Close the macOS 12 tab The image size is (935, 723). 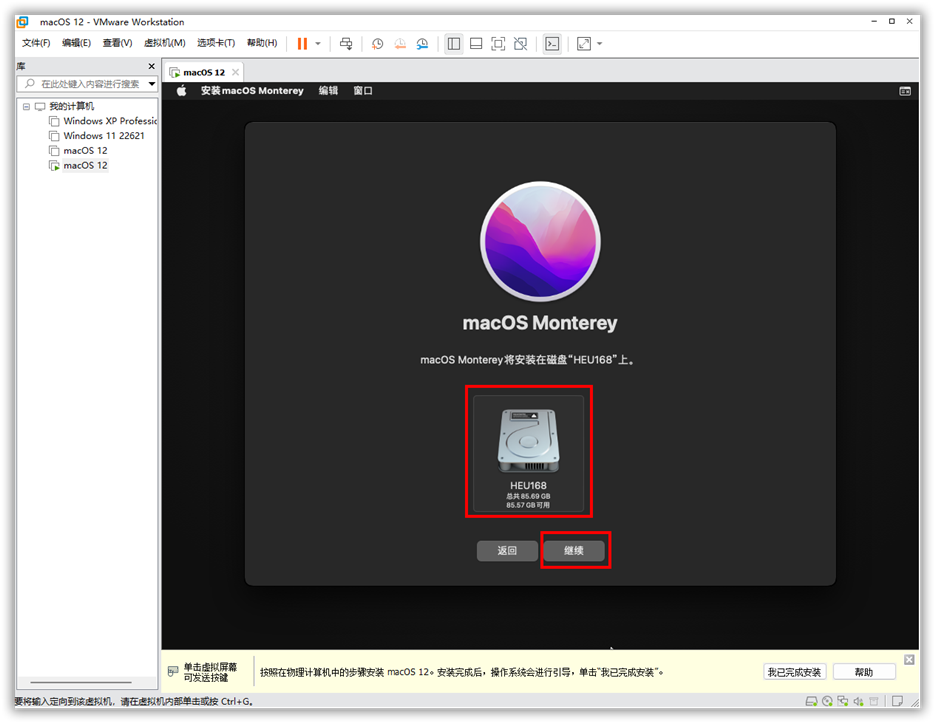click(236, 72)
